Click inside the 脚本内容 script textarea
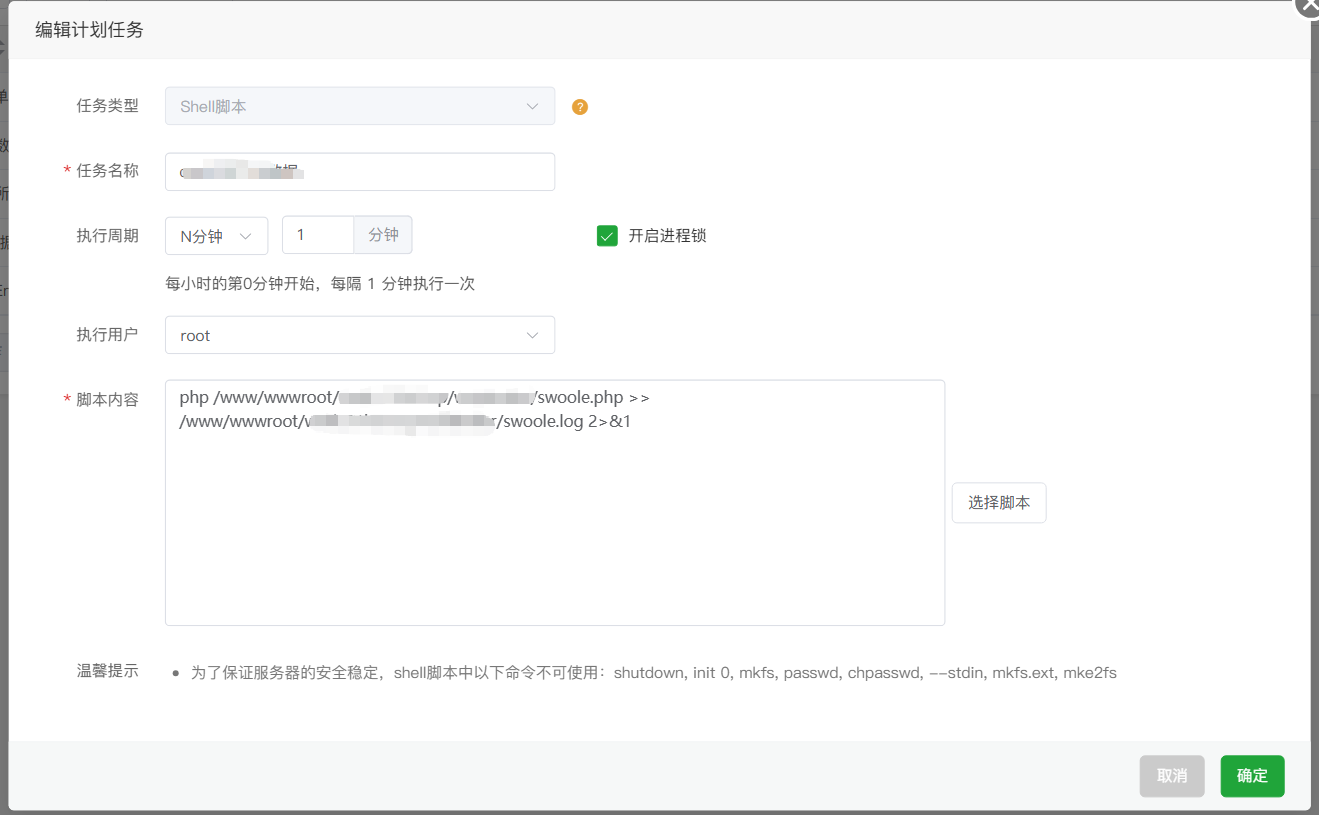Image resolution: width=1319 pixels, height=815 pixels. (x=554, y=500)
